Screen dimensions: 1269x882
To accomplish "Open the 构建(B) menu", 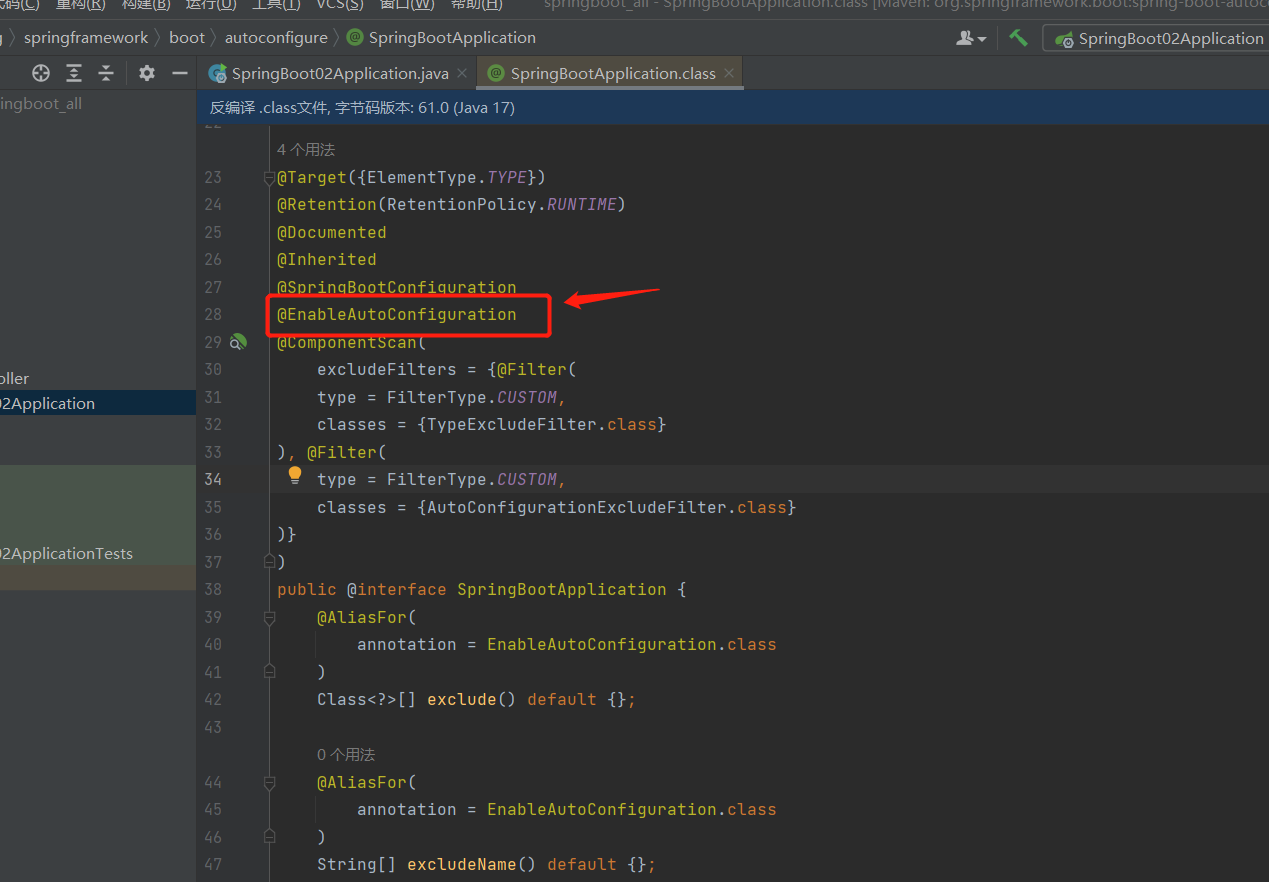I will [146, 5].
